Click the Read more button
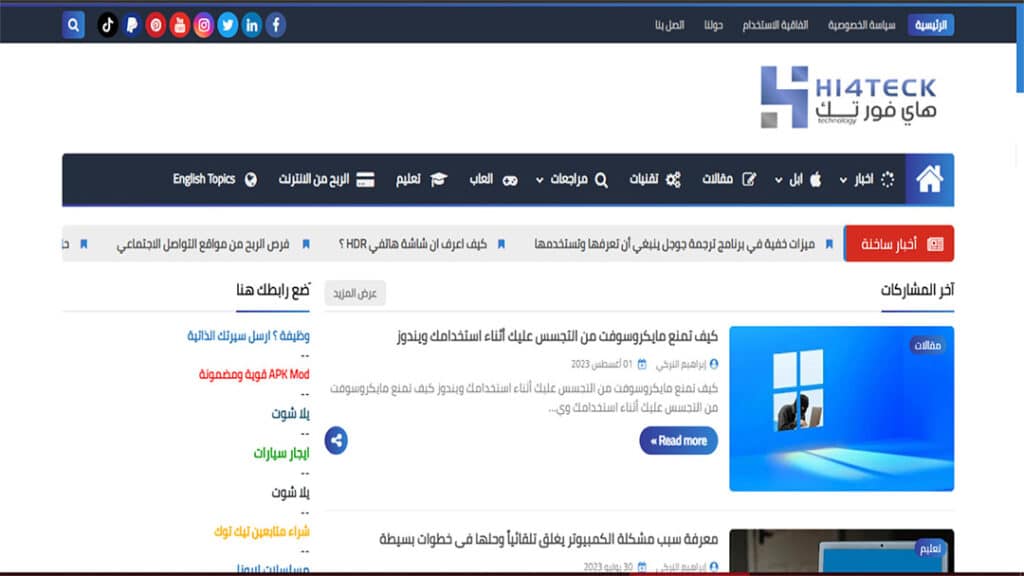The image size is (1024, 576). 678,440
